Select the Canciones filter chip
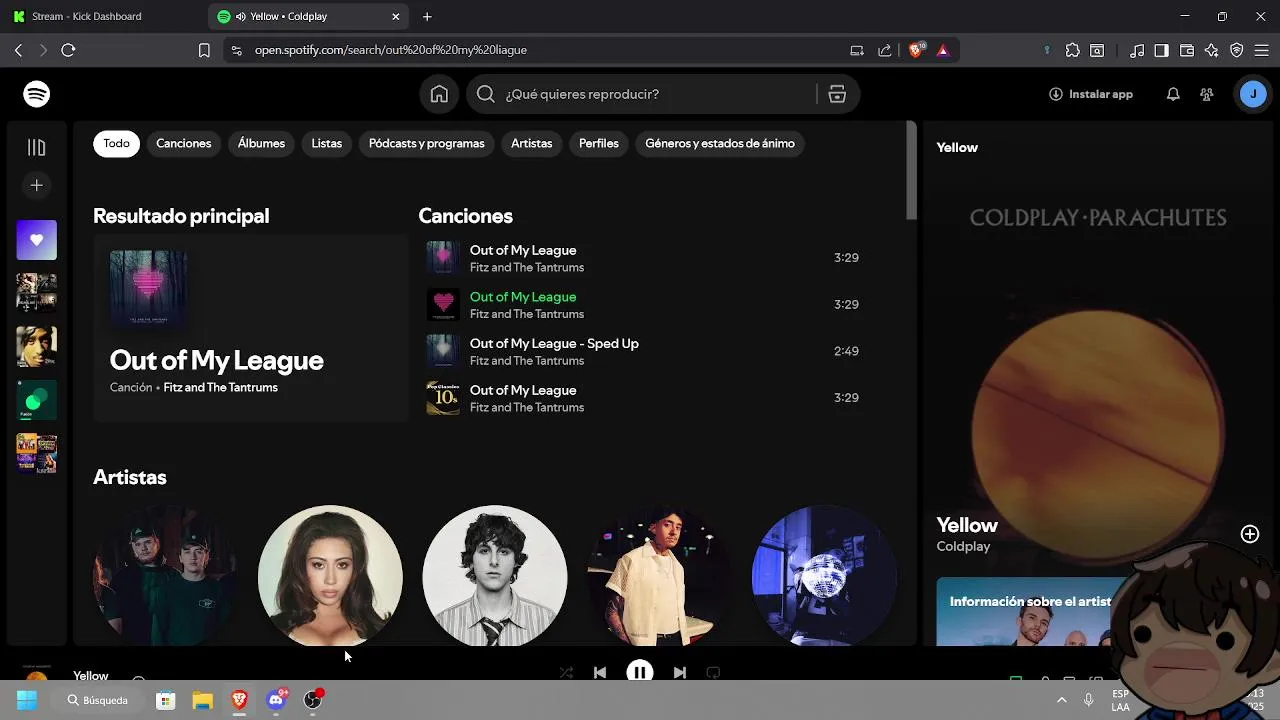 point(184,143)
